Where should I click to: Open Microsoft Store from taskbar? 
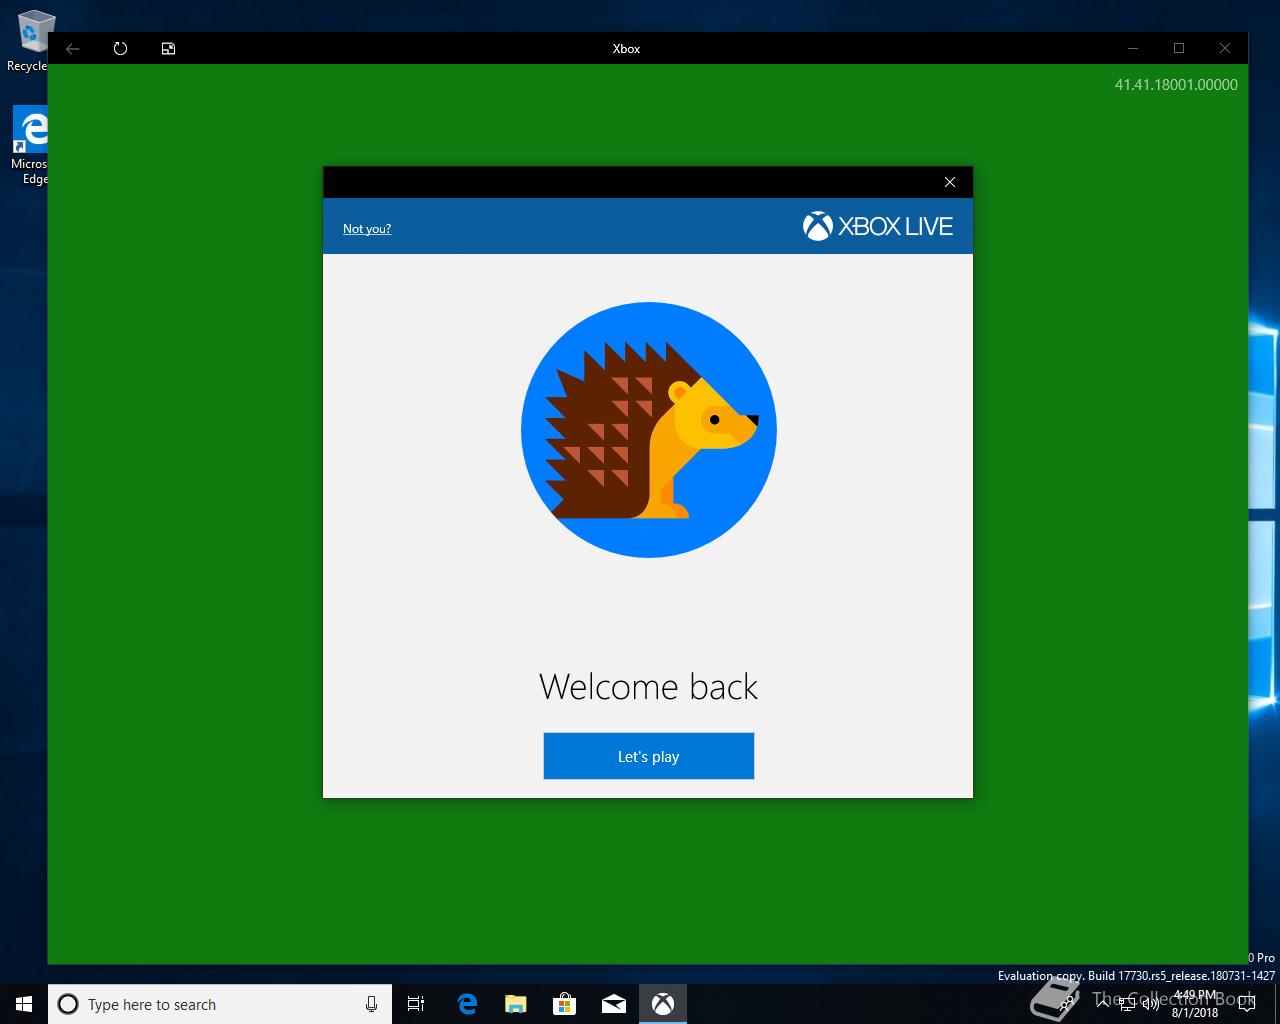[x=564, y=1004]
